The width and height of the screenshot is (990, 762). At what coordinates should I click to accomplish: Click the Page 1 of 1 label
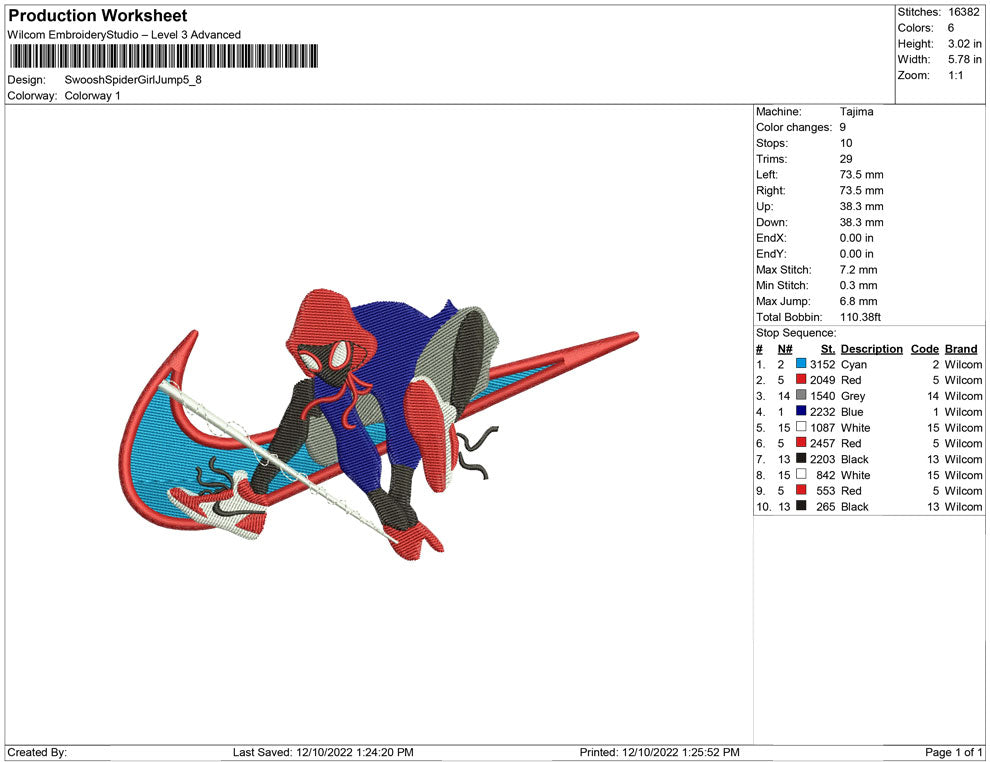(x=953, y=752)
